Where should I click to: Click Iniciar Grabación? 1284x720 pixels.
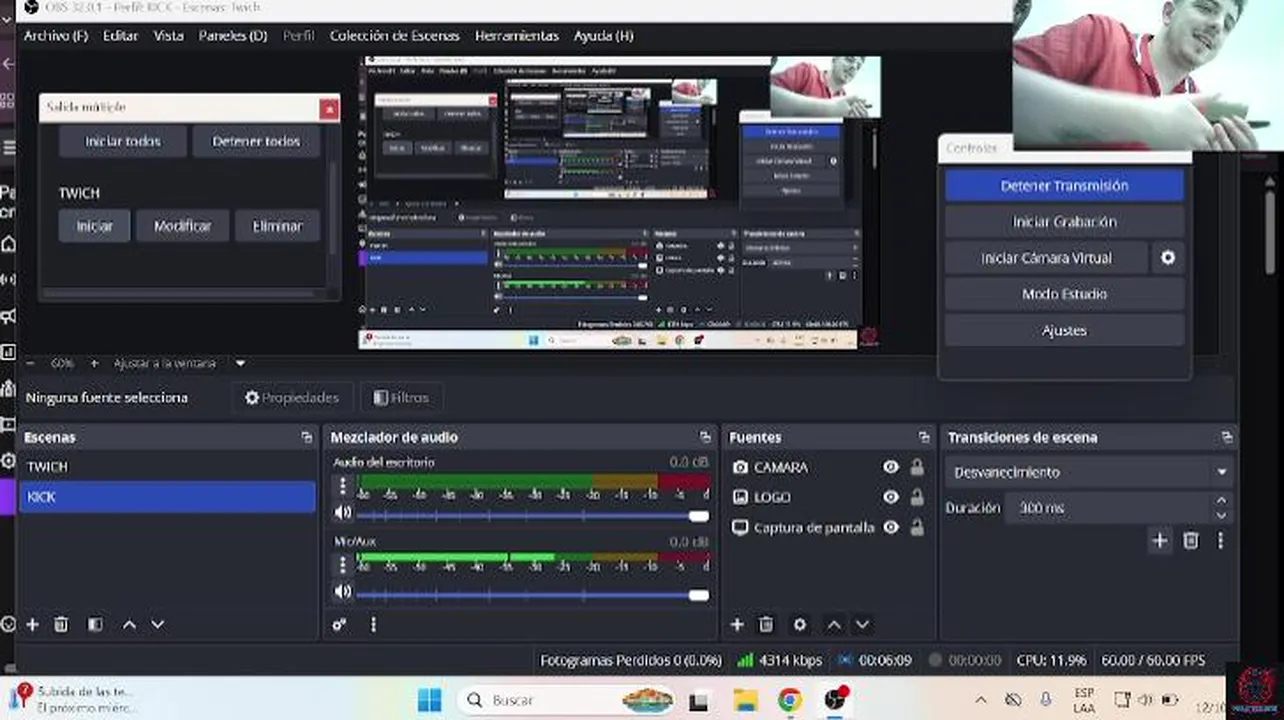tap(1064, 222)
